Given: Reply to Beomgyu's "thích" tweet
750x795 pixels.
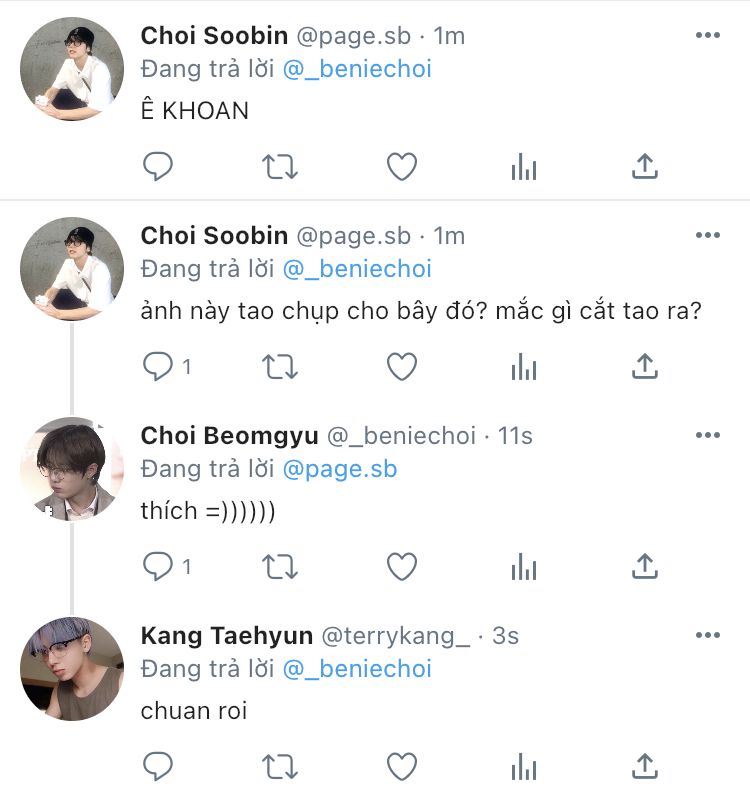Looking at the screenshot, I should [x=158, y=567].
